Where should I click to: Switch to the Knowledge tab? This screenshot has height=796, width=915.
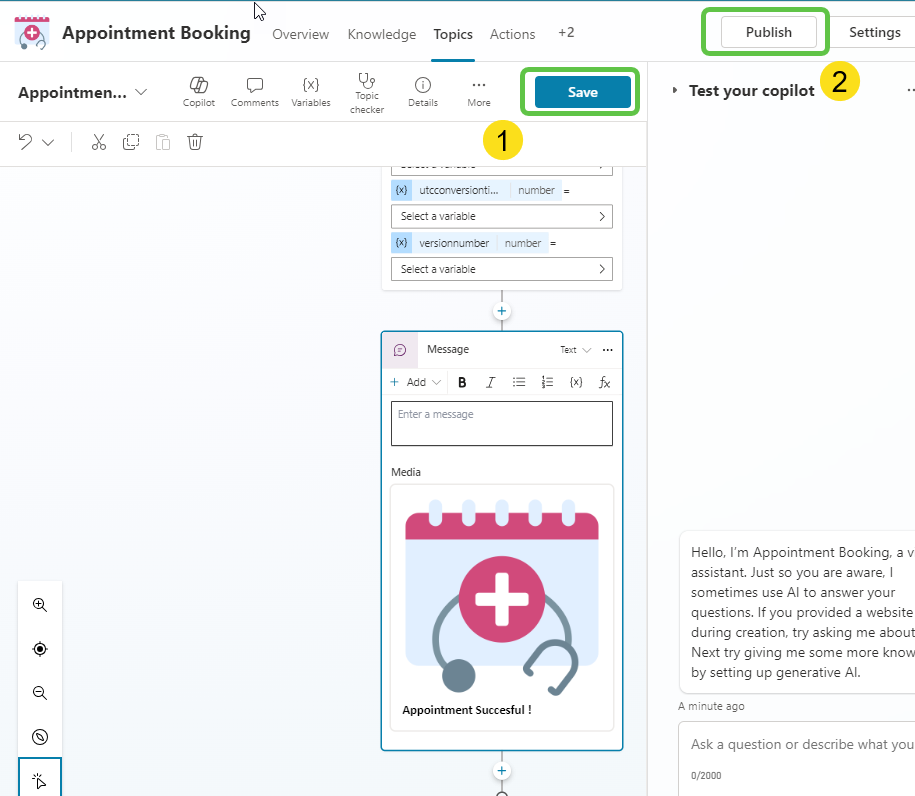381,34
